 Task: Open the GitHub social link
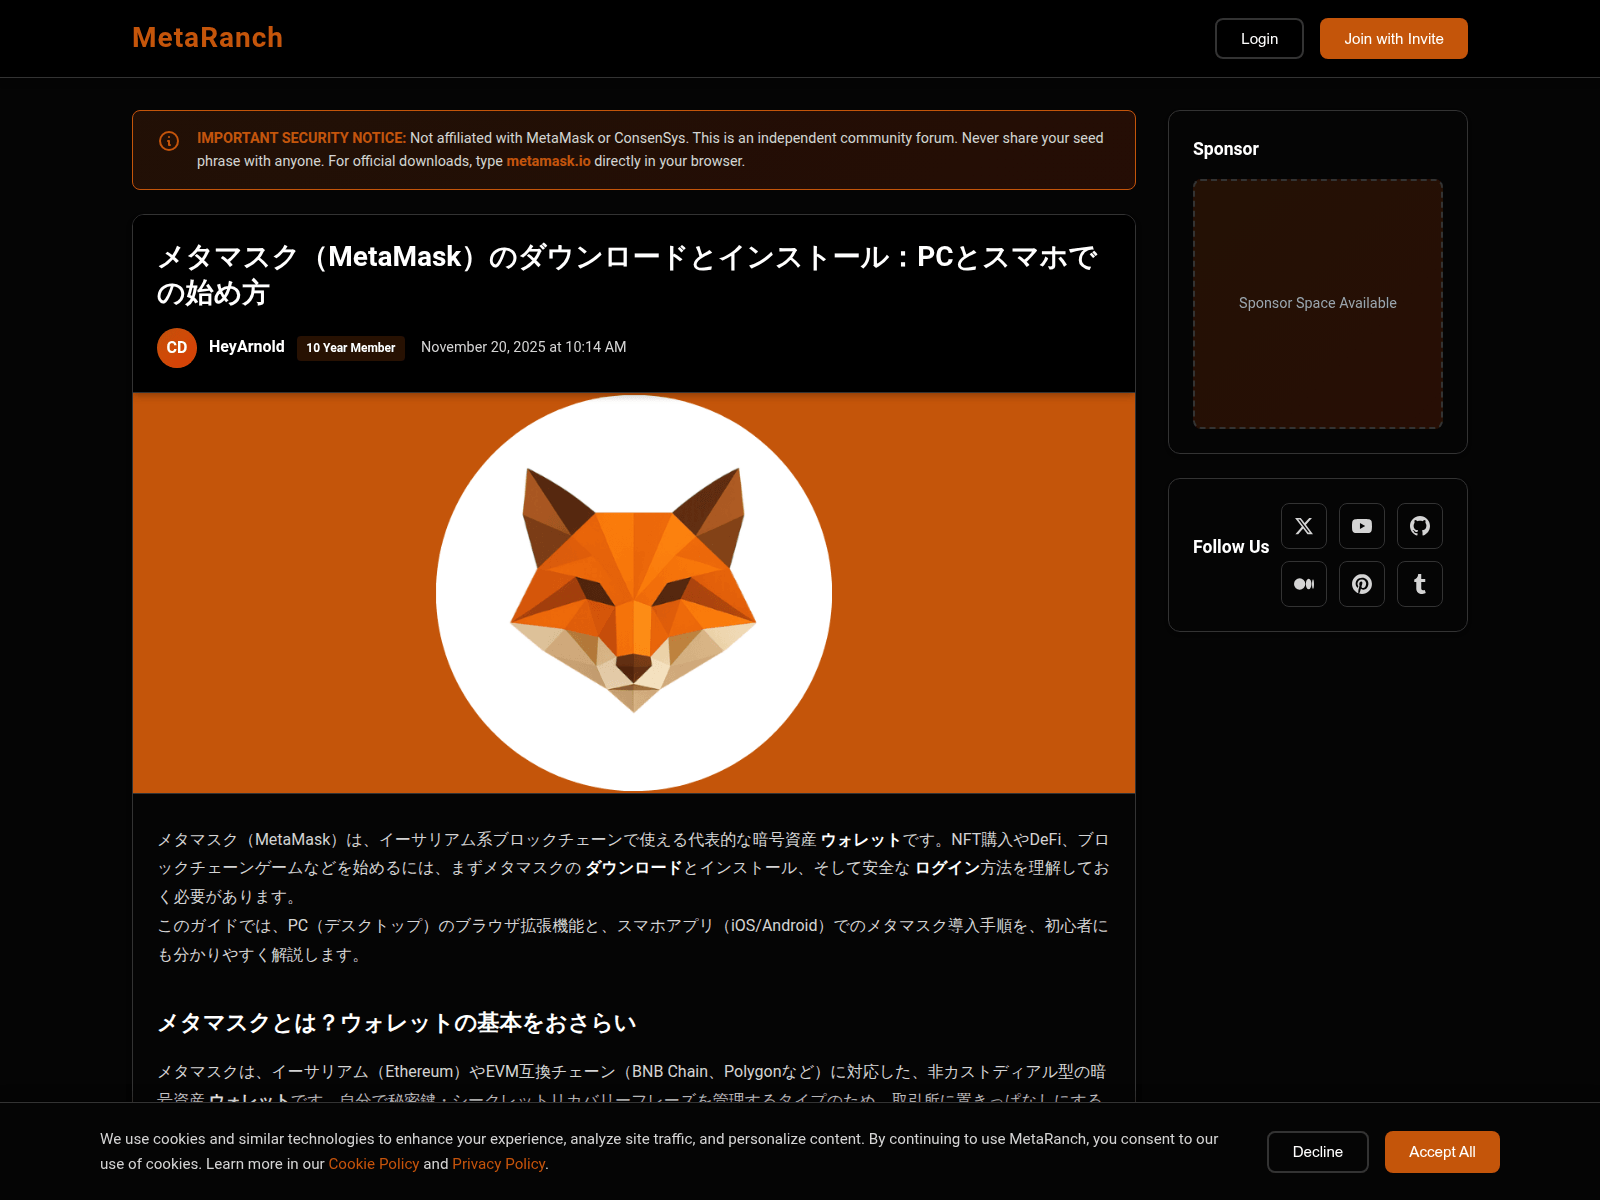click(1420, 526)
